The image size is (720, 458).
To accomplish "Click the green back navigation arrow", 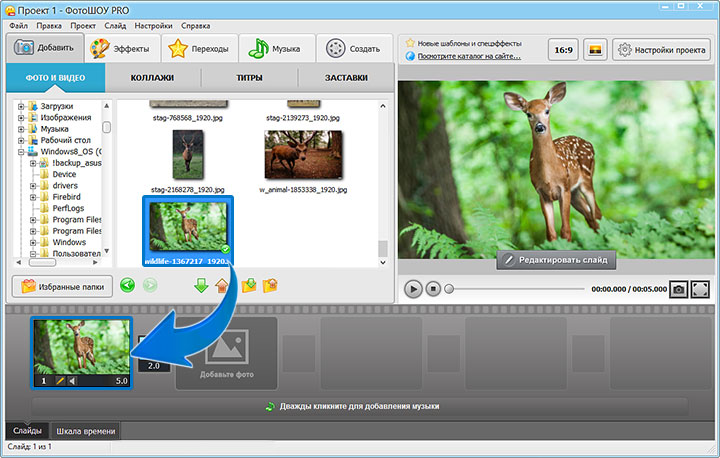I will (x=127, y=285).
